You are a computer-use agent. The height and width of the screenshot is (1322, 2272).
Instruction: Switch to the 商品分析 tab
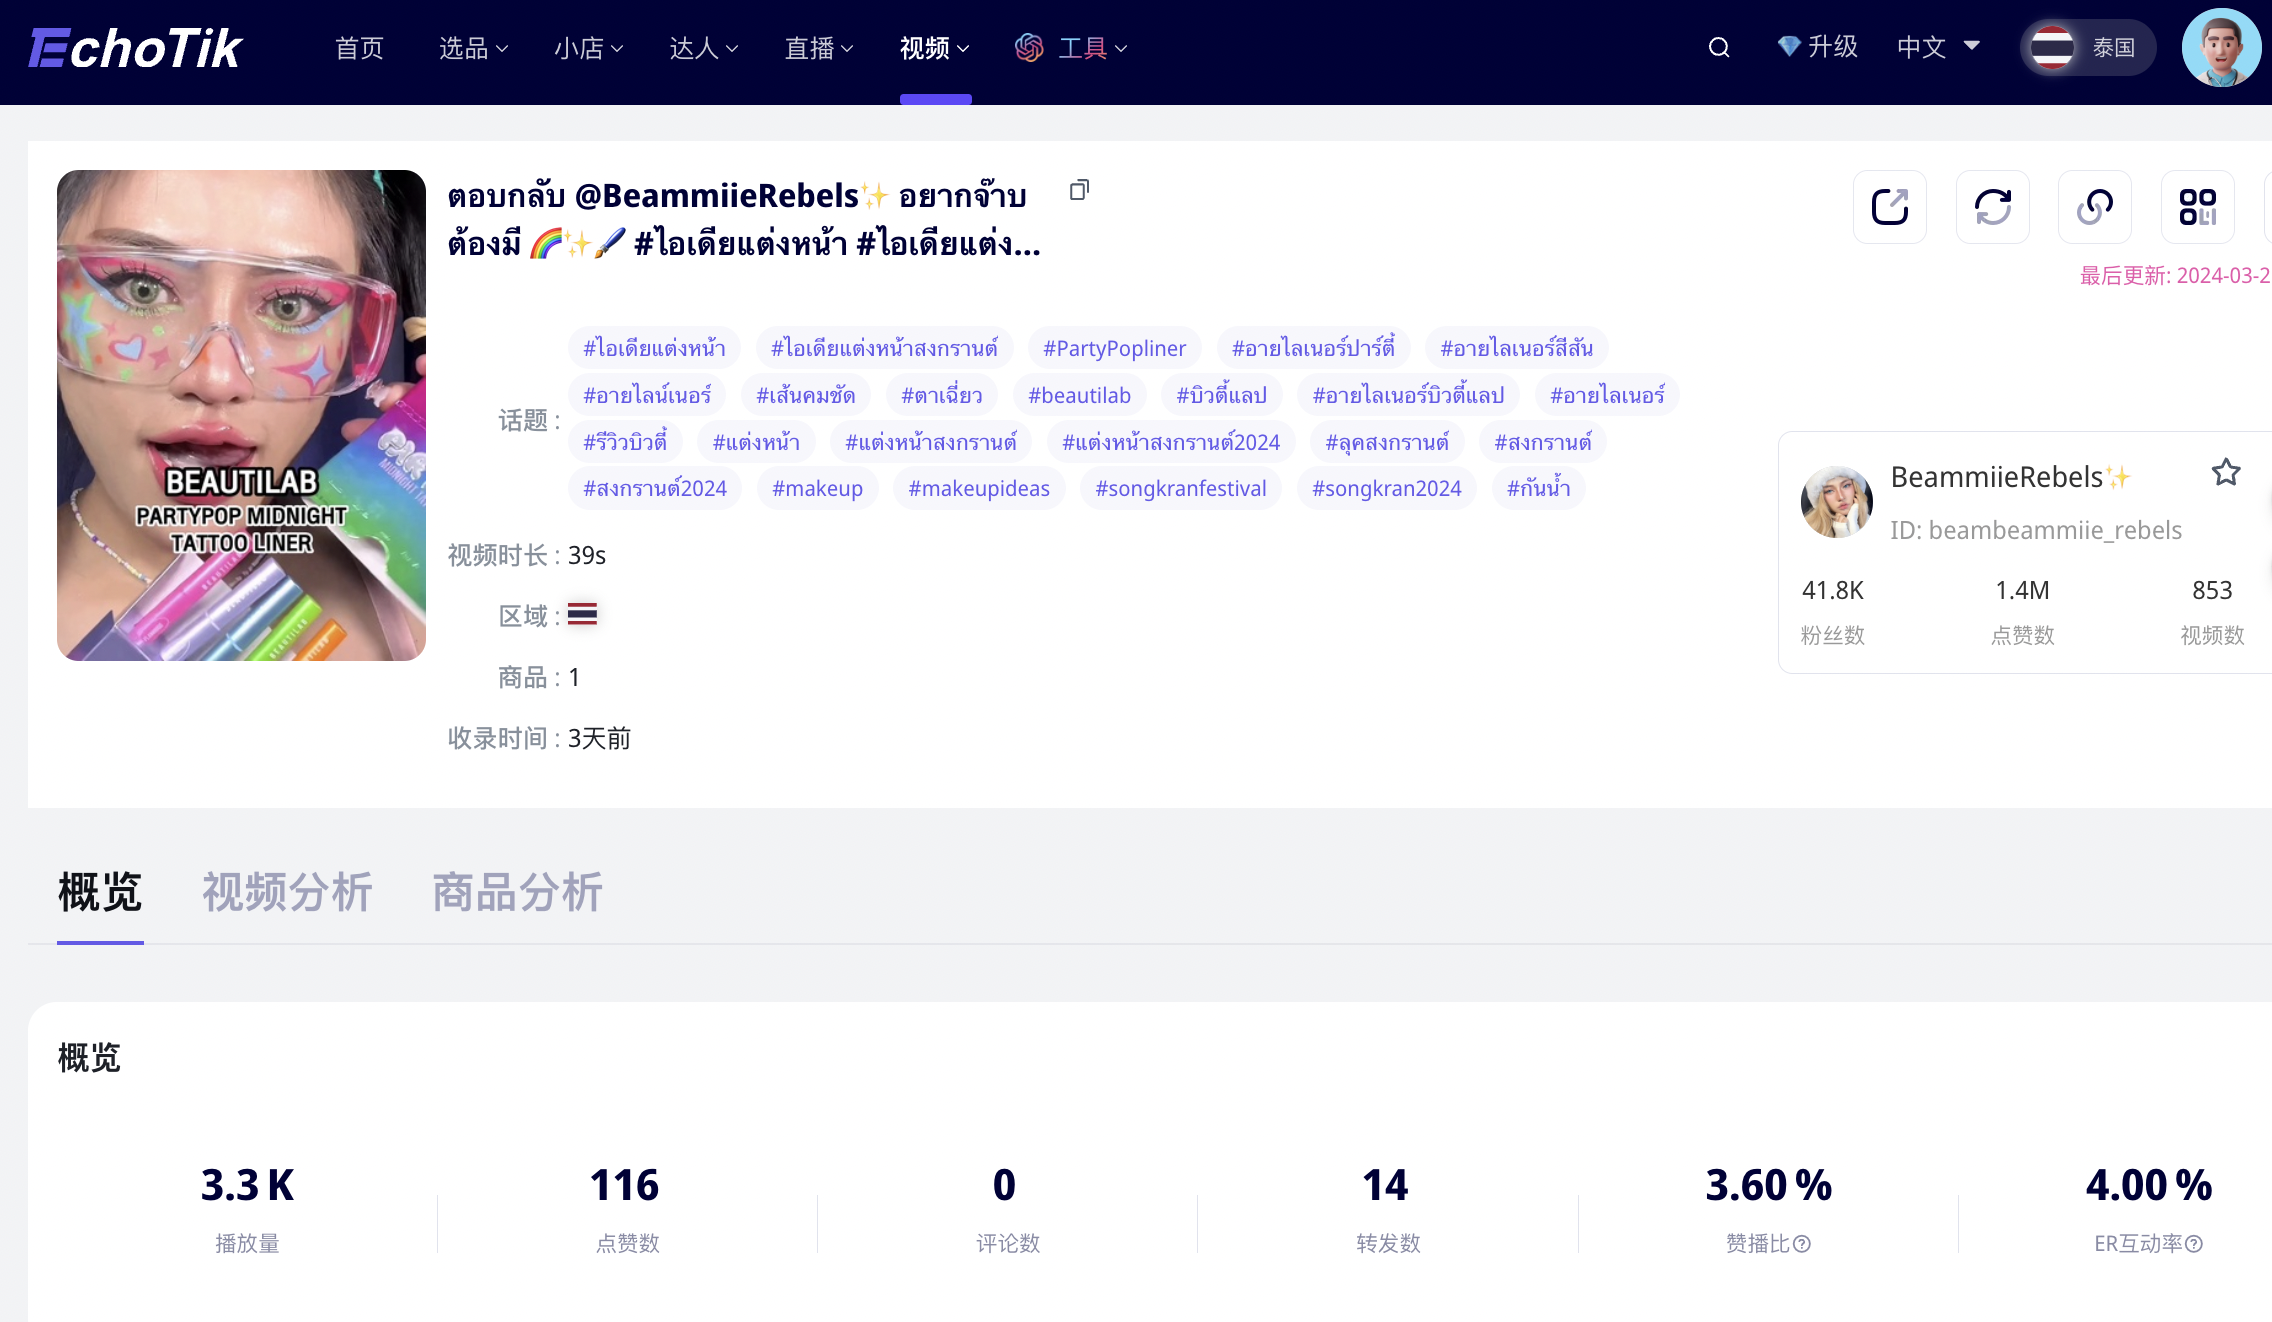[517, 892]
